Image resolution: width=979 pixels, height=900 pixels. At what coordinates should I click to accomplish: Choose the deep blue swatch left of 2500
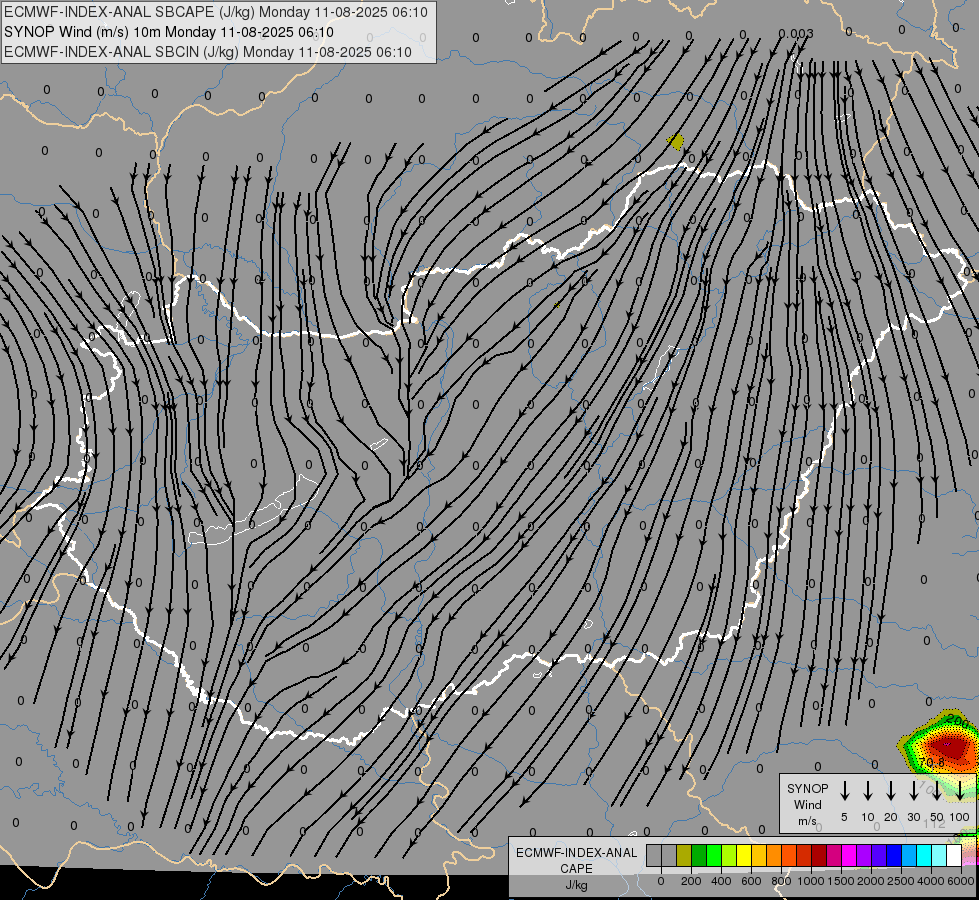click(895, 855)
